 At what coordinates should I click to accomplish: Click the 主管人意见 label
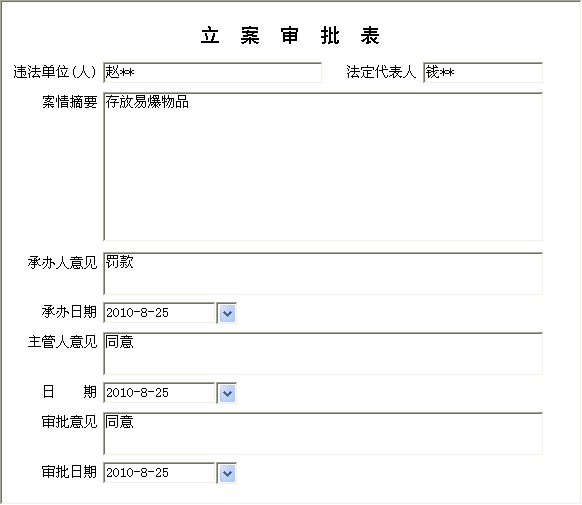click(62, 342)
